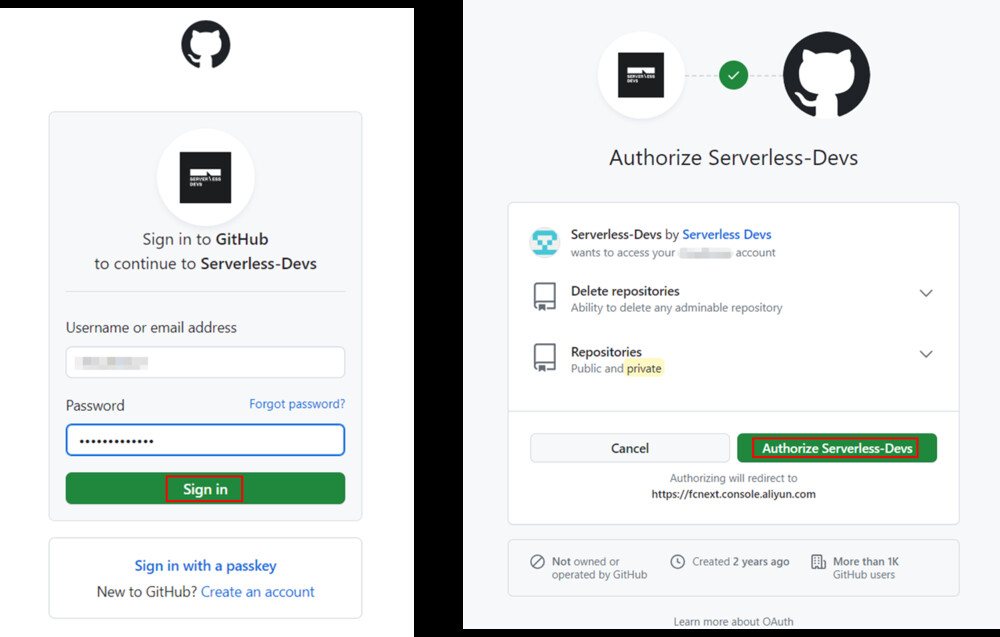1000x637 pixels.
Task: Click the Serverless-Devs logo in sign-in card
Action: tap(205, 177)
